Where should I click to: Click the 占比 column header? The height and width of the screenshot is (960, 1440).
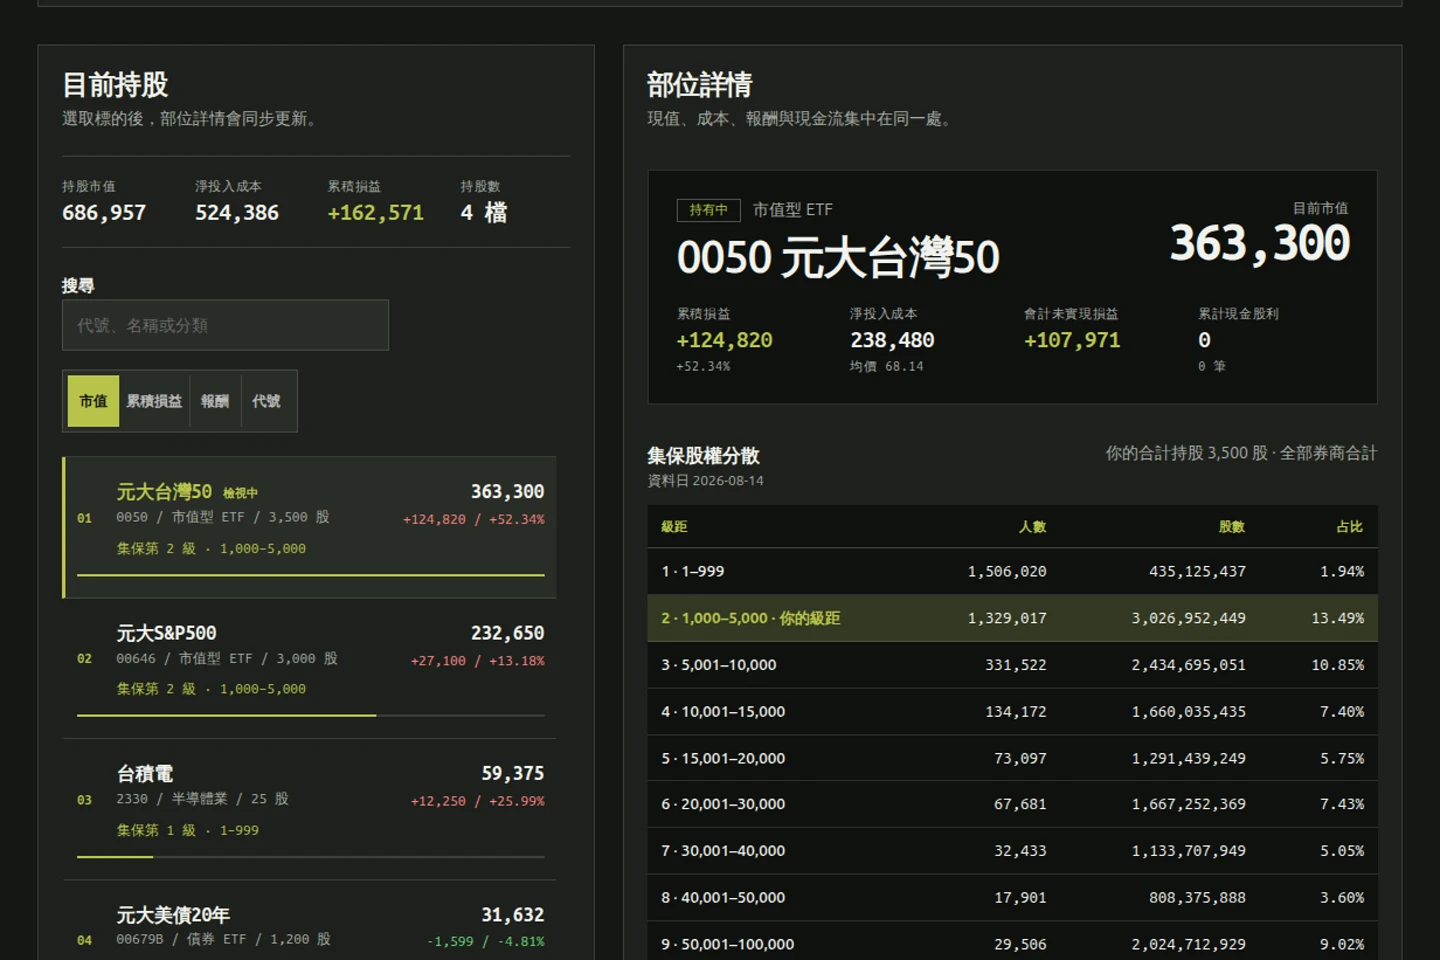pyautogui.click(x=1350, y=527)
